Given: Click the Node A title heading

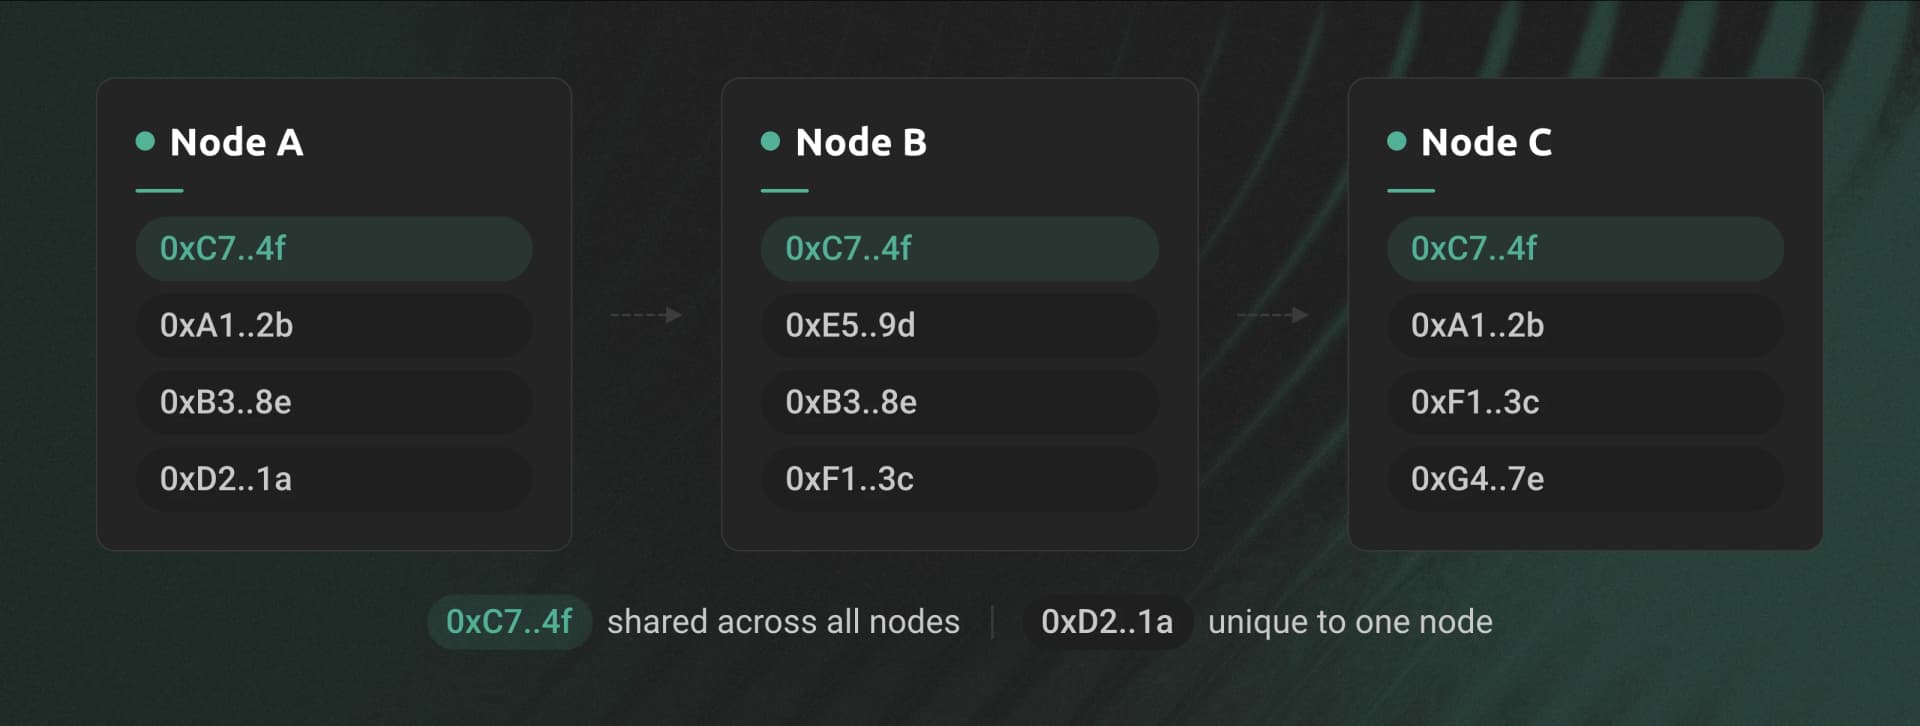Looking at the screenshot, I should pos(236,142).
